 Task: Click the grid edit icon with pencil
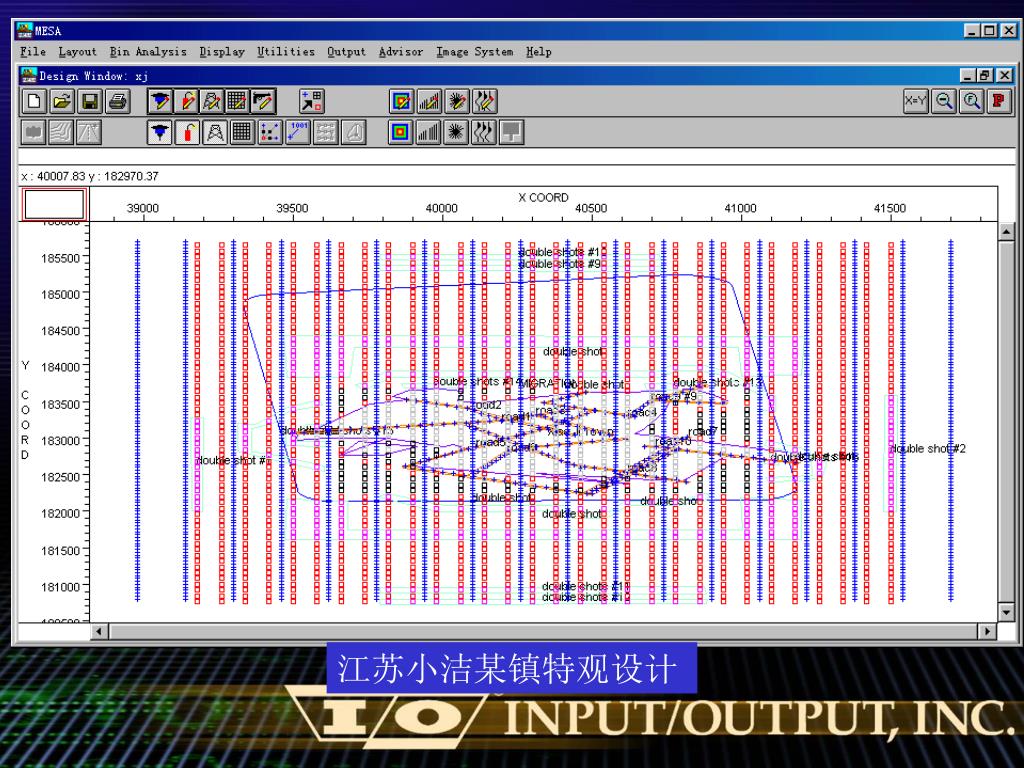(237, 101)
